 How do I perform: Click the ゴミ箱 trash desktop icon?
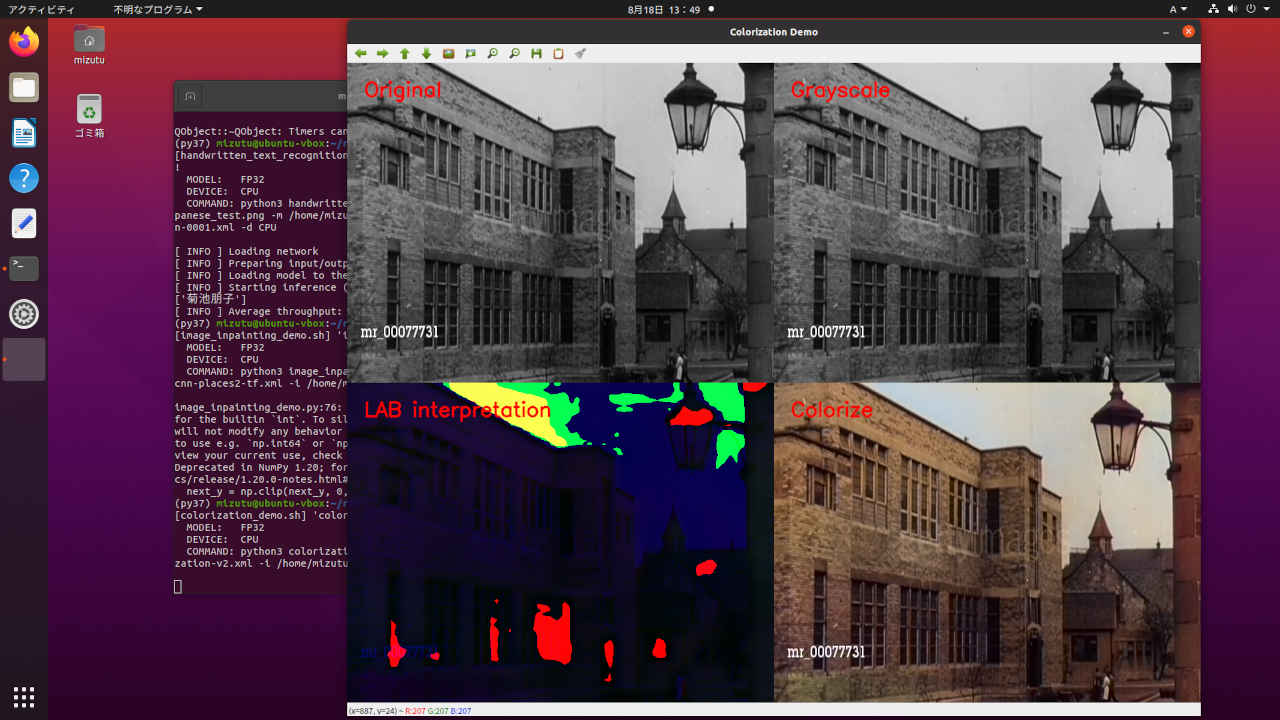coord(89,110)
